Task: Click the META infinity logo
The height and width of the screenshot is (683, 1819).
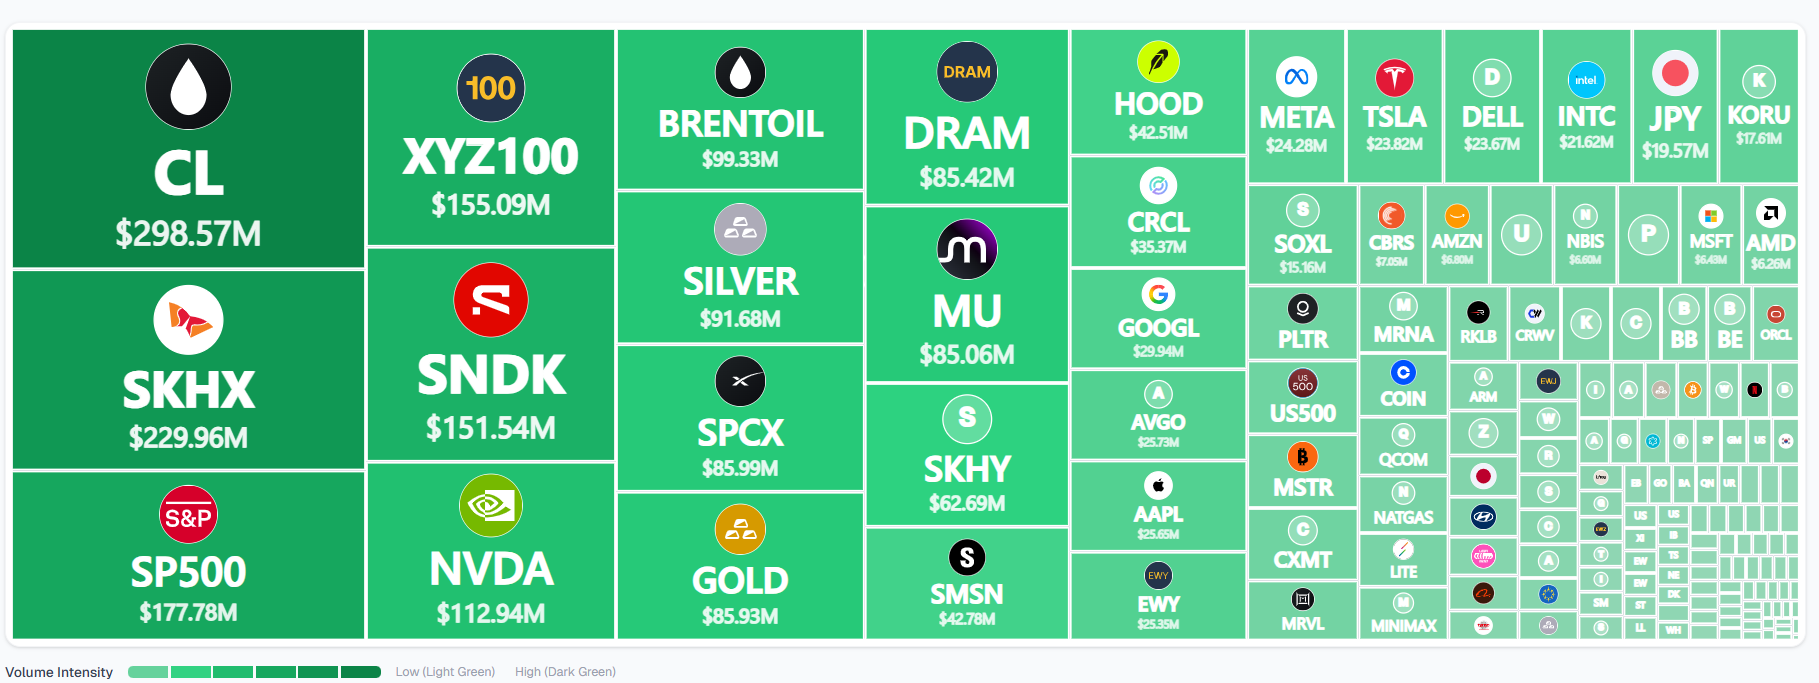Action: (x=1296, y=77)
